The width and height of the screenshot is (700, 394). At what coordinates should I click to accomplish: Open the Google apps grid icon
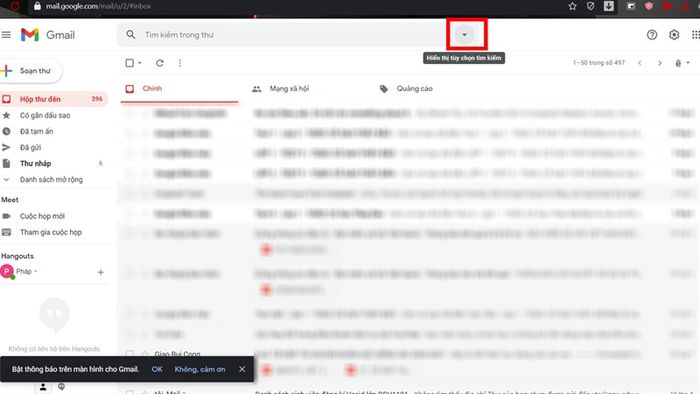(x=696, y=35)
